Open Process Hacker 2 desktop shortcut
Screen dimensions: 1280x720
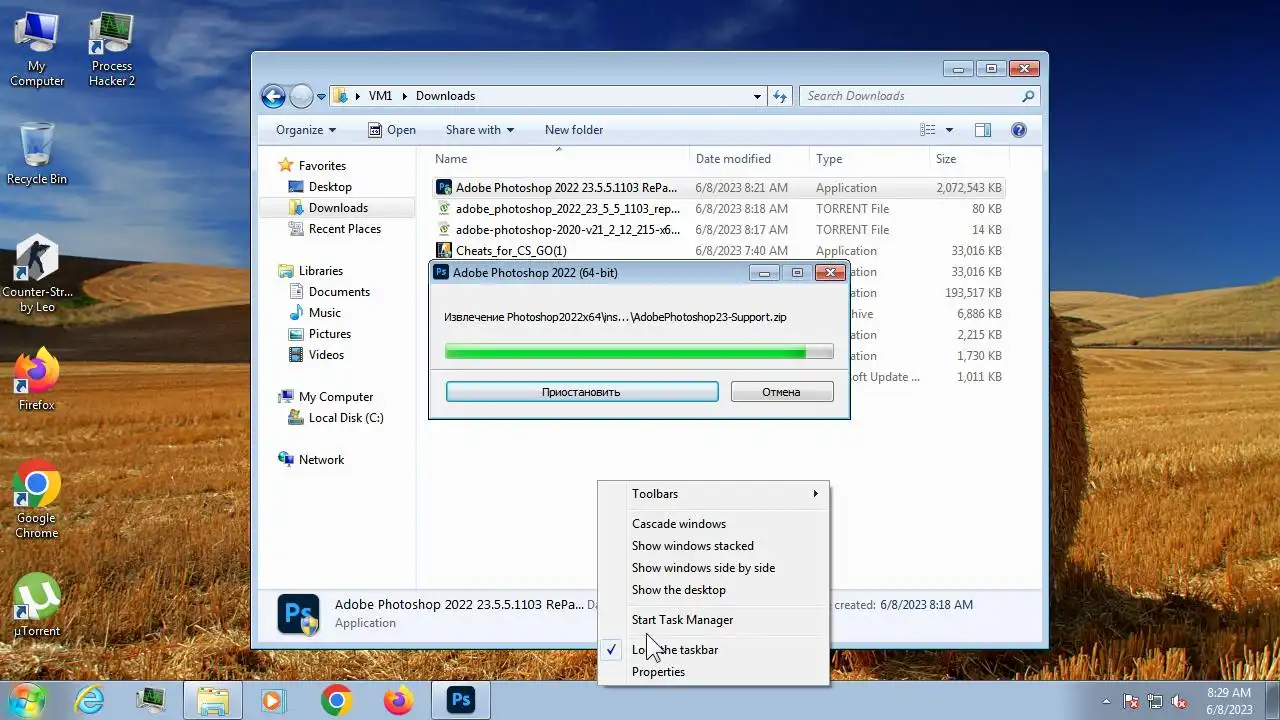[111, 50]
